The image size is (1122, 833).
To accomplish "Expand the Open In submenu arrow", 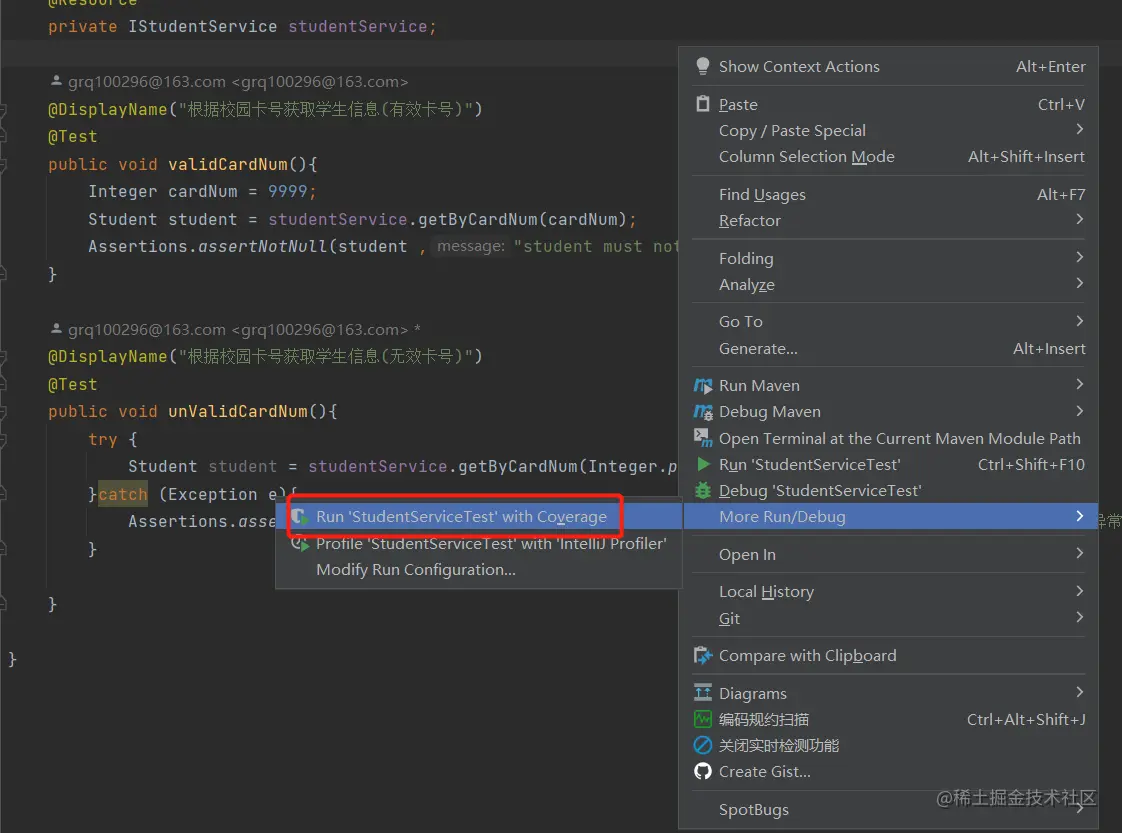I will click(1079, 553).
